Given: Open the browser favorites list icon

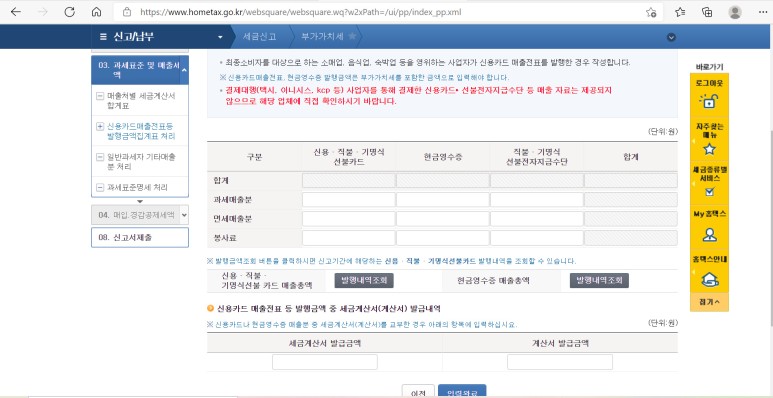Looking at the screenshot, I should click(680, 12).
